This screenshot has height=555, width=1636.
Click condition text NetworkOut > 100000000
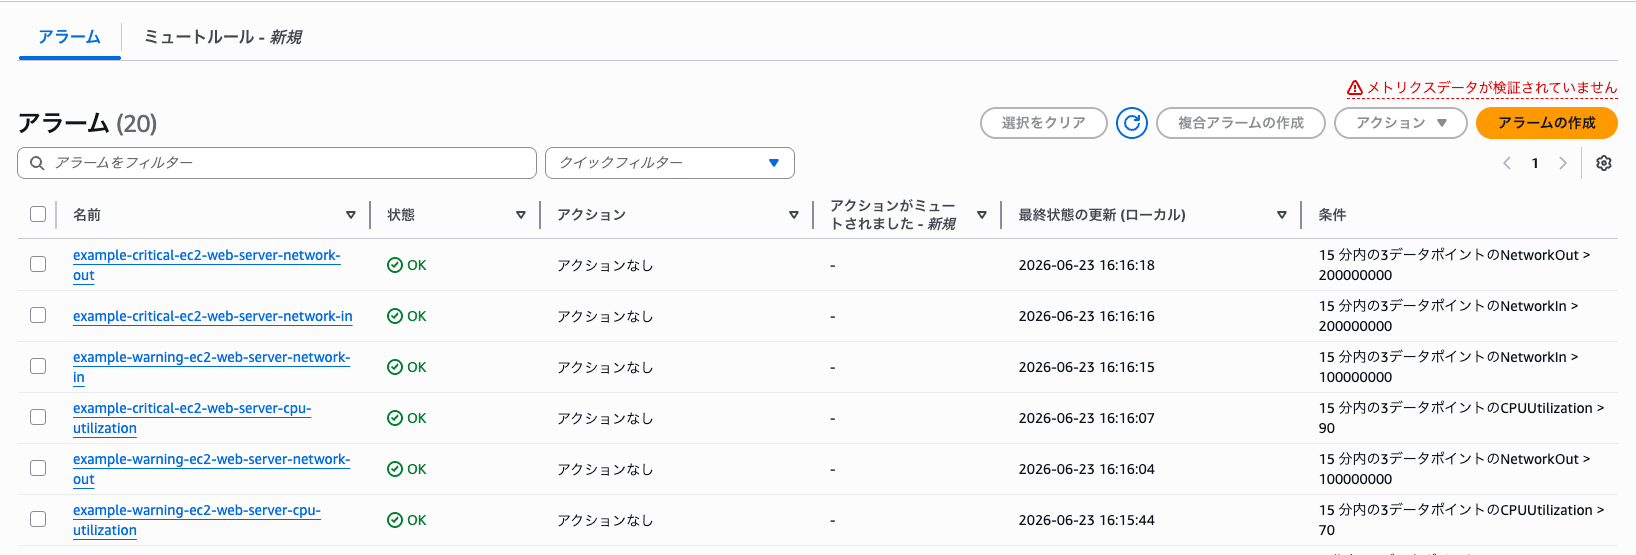click(x=1454, y=469)
